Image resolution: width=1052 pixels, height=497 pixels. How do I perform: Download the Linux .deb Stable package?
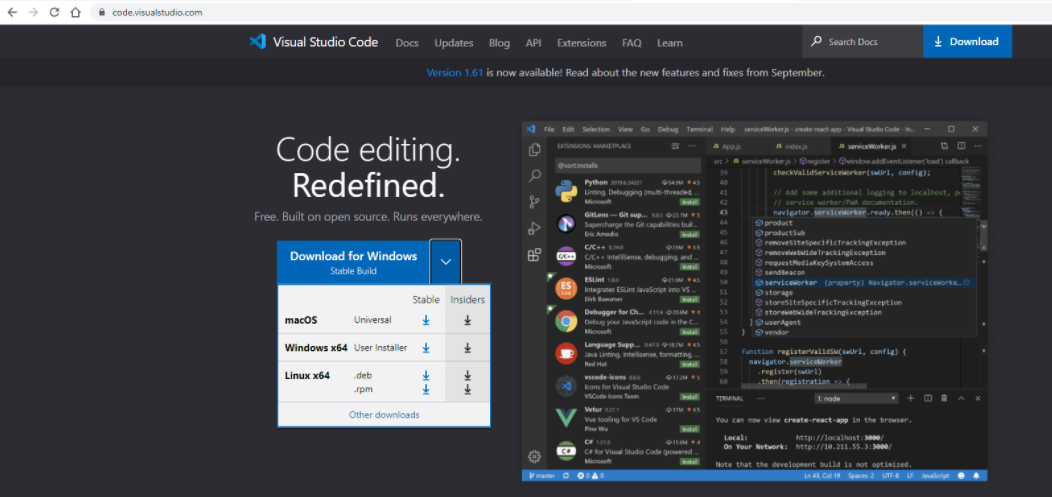(426, 376)
